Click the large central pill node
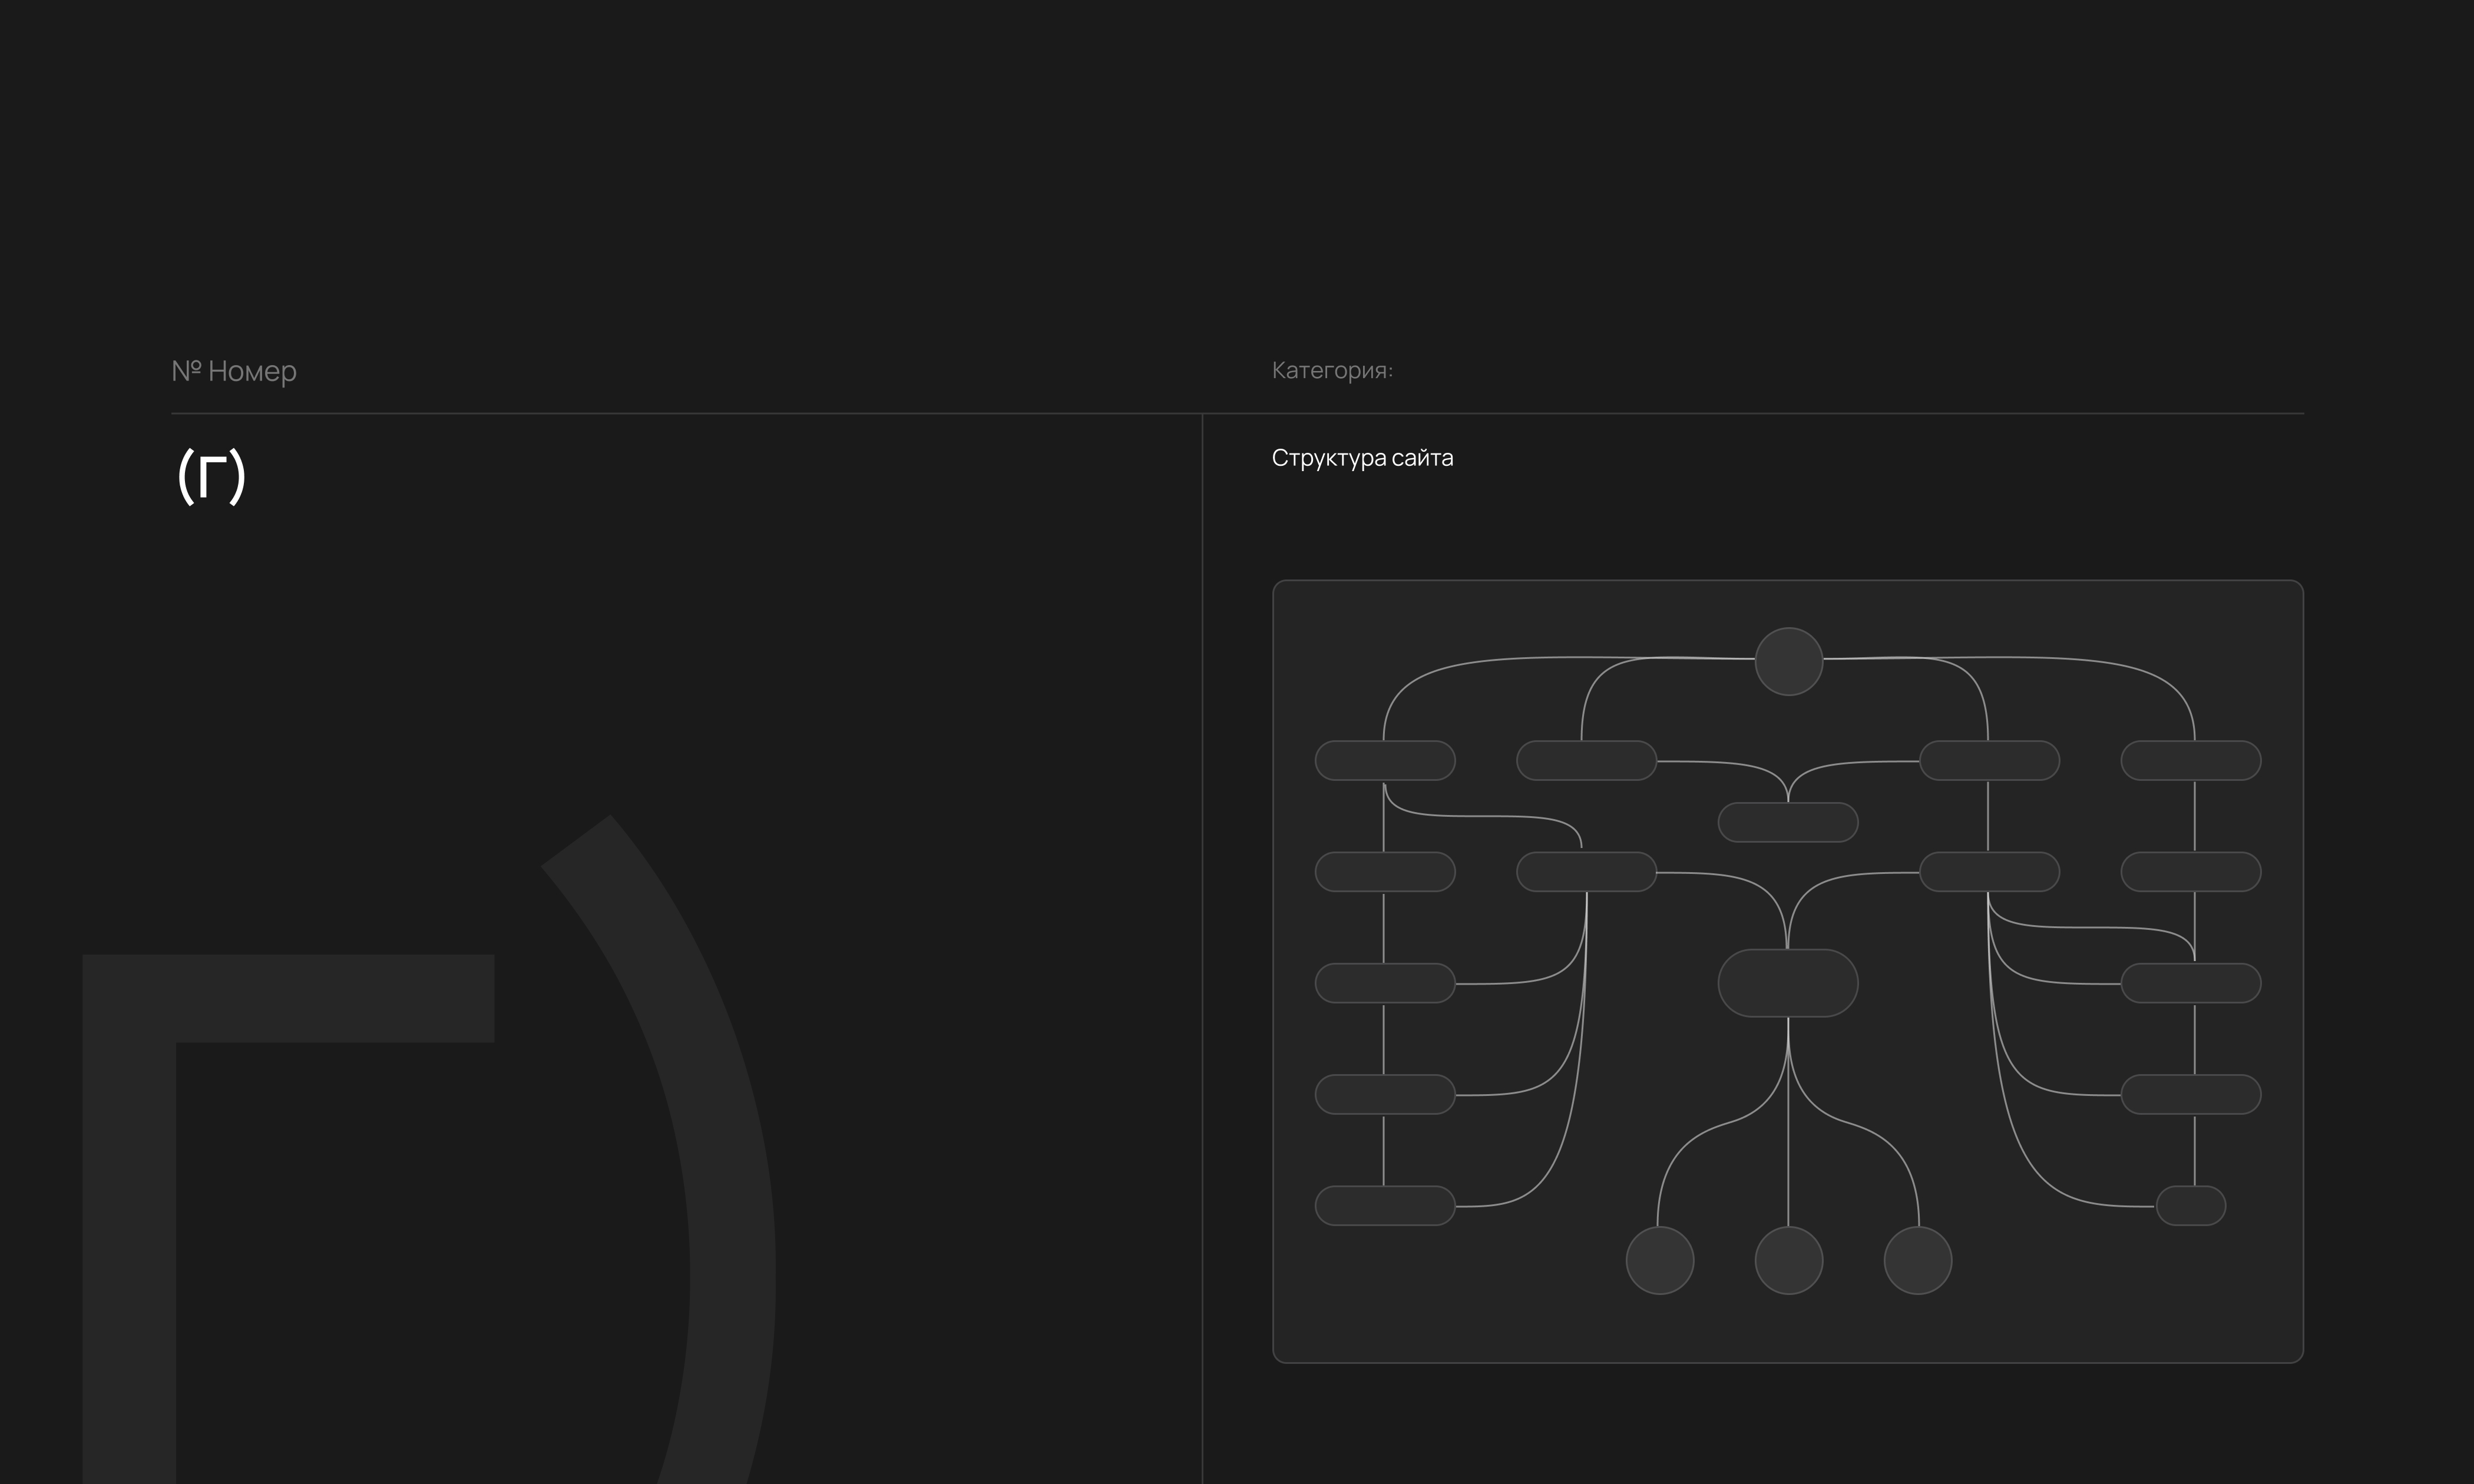2474x1484 pixels. 1787,983
